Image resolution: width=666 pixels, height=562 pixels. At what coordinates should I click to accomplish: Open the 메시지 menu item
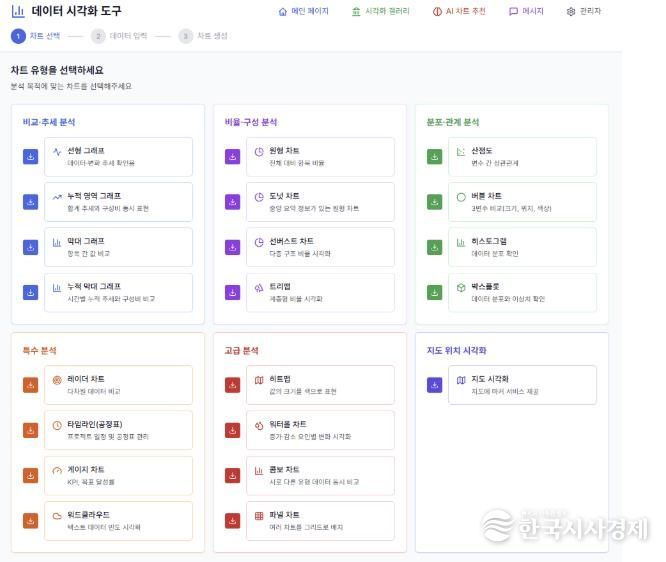coord(526,11)
